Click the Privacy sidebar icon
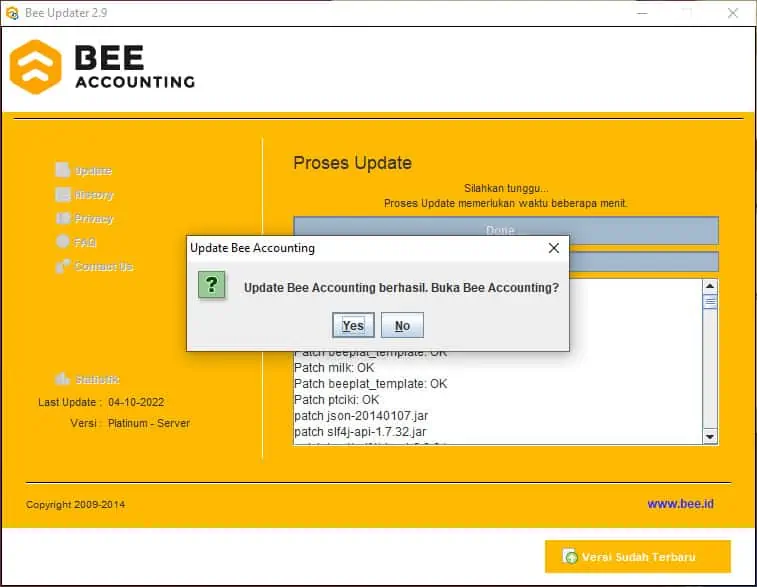 (63, 218)
